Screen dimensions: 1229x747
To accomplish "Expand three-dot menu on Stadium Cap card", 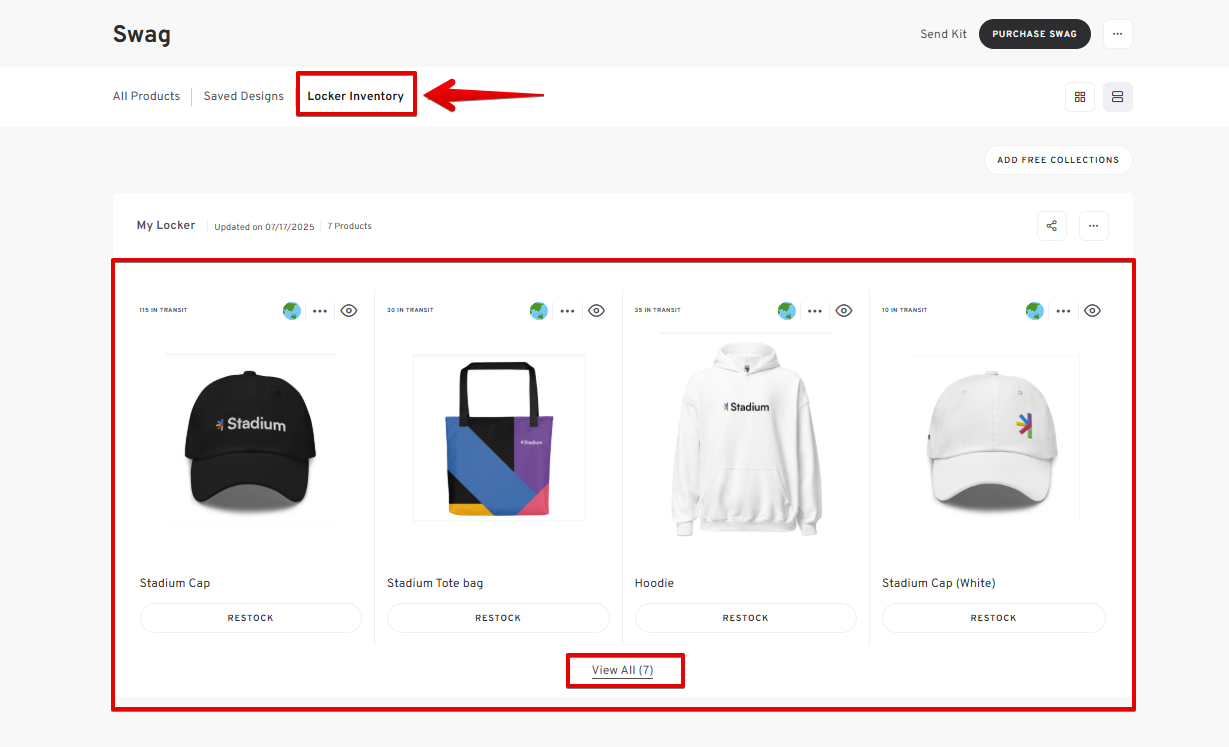I will pyautogui.click(x=320, y=311).
